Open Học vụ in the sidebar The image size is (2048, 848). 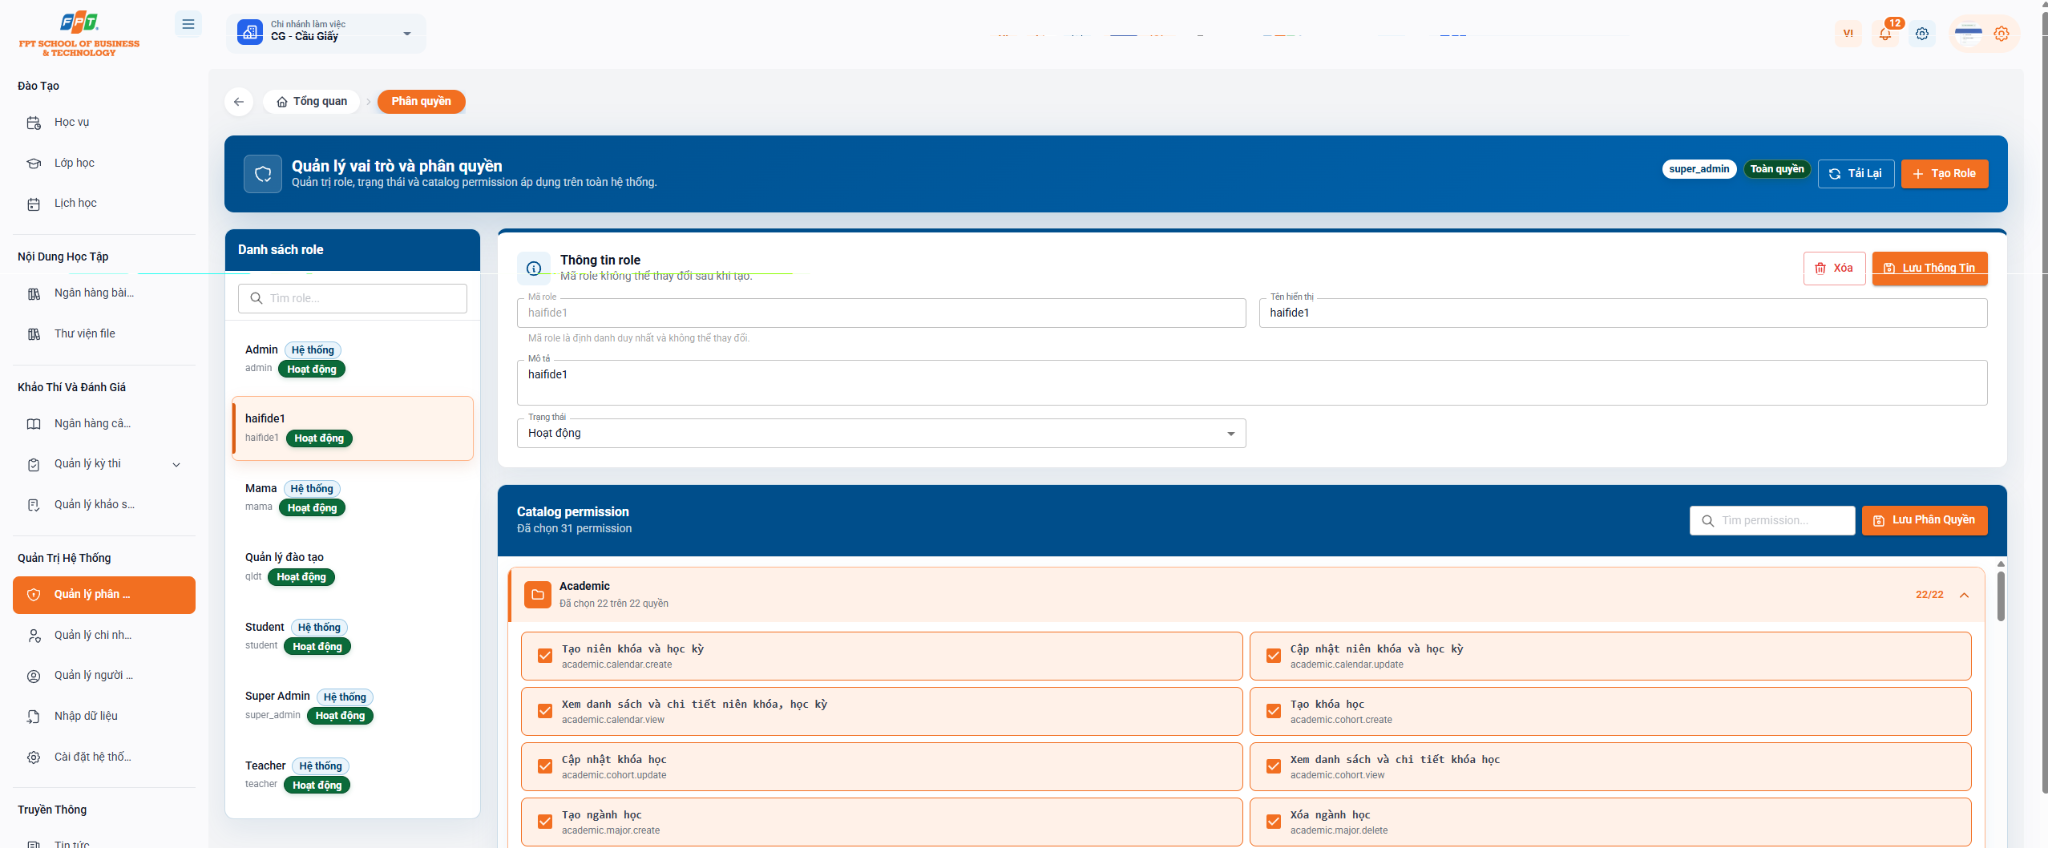click(x=104, y=122)
